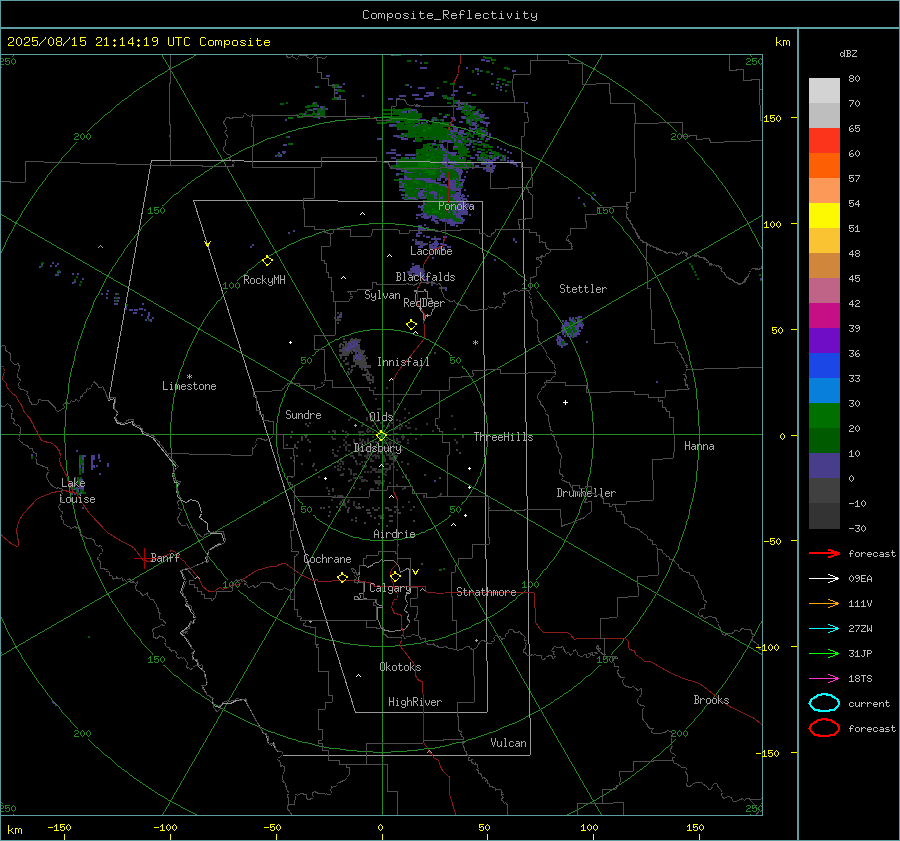
Task: Click the Composite_Reflectivity title
Action: tap(450, 15)
